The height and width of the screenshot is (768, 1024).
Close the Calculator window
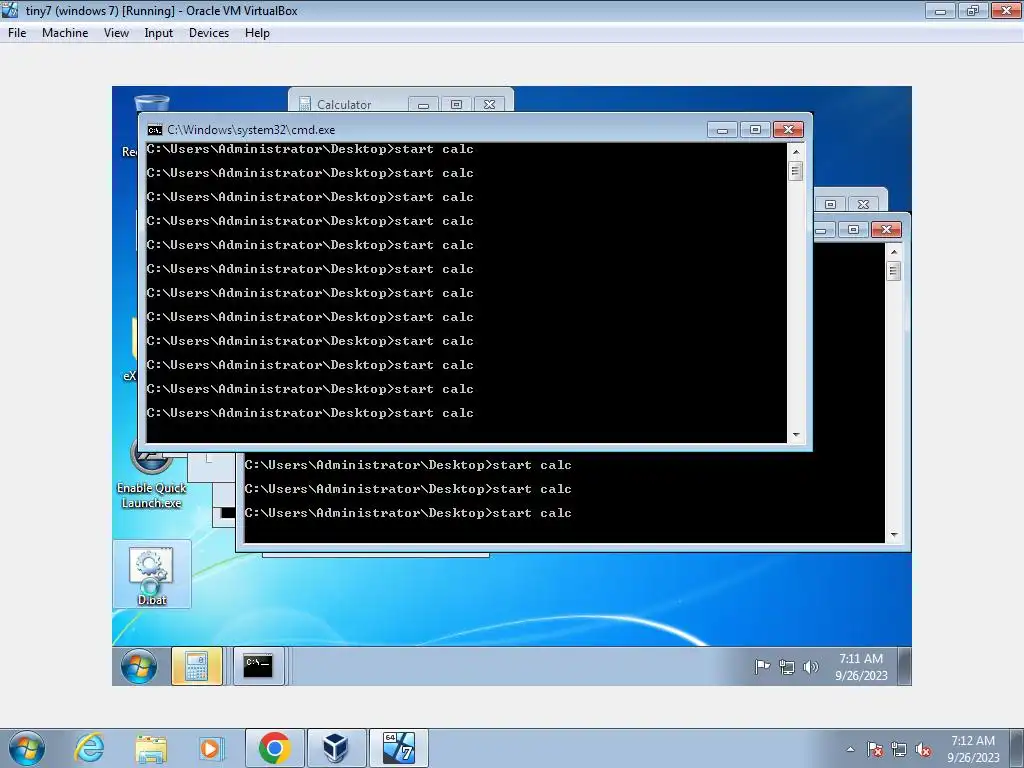pos(489,104)
